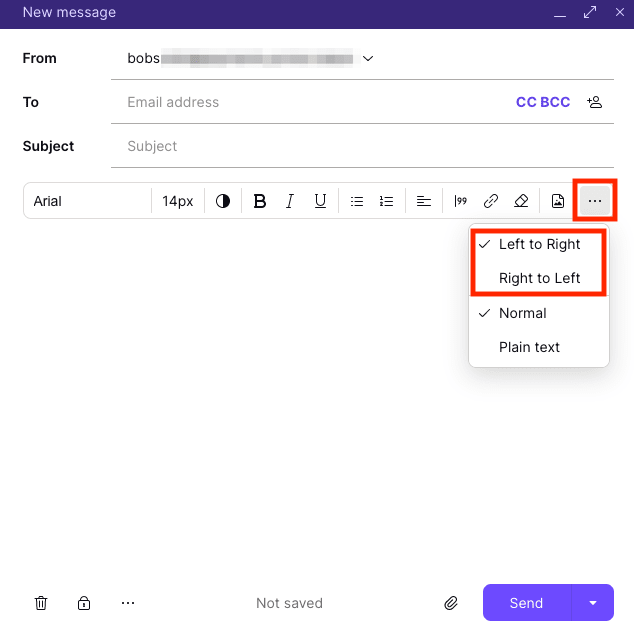Insert an unordered bullet list
Screen dimensions: 634x633
point(357,201)
